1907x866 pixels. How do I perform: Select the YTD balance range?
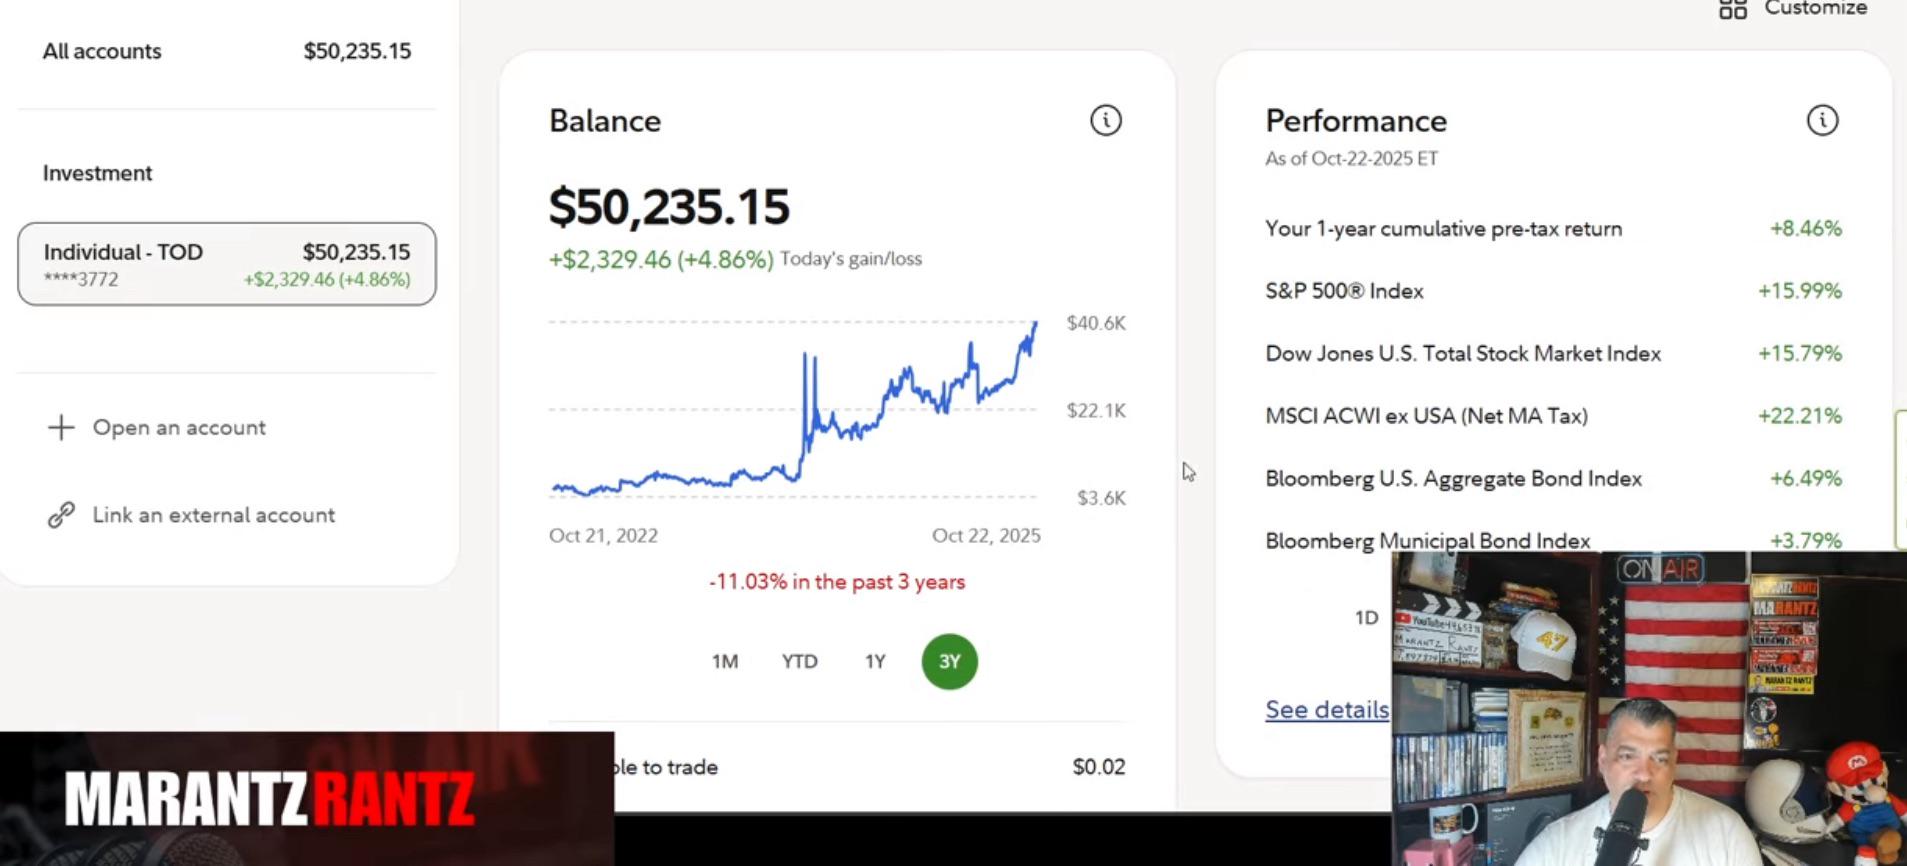tap(800, 662)
